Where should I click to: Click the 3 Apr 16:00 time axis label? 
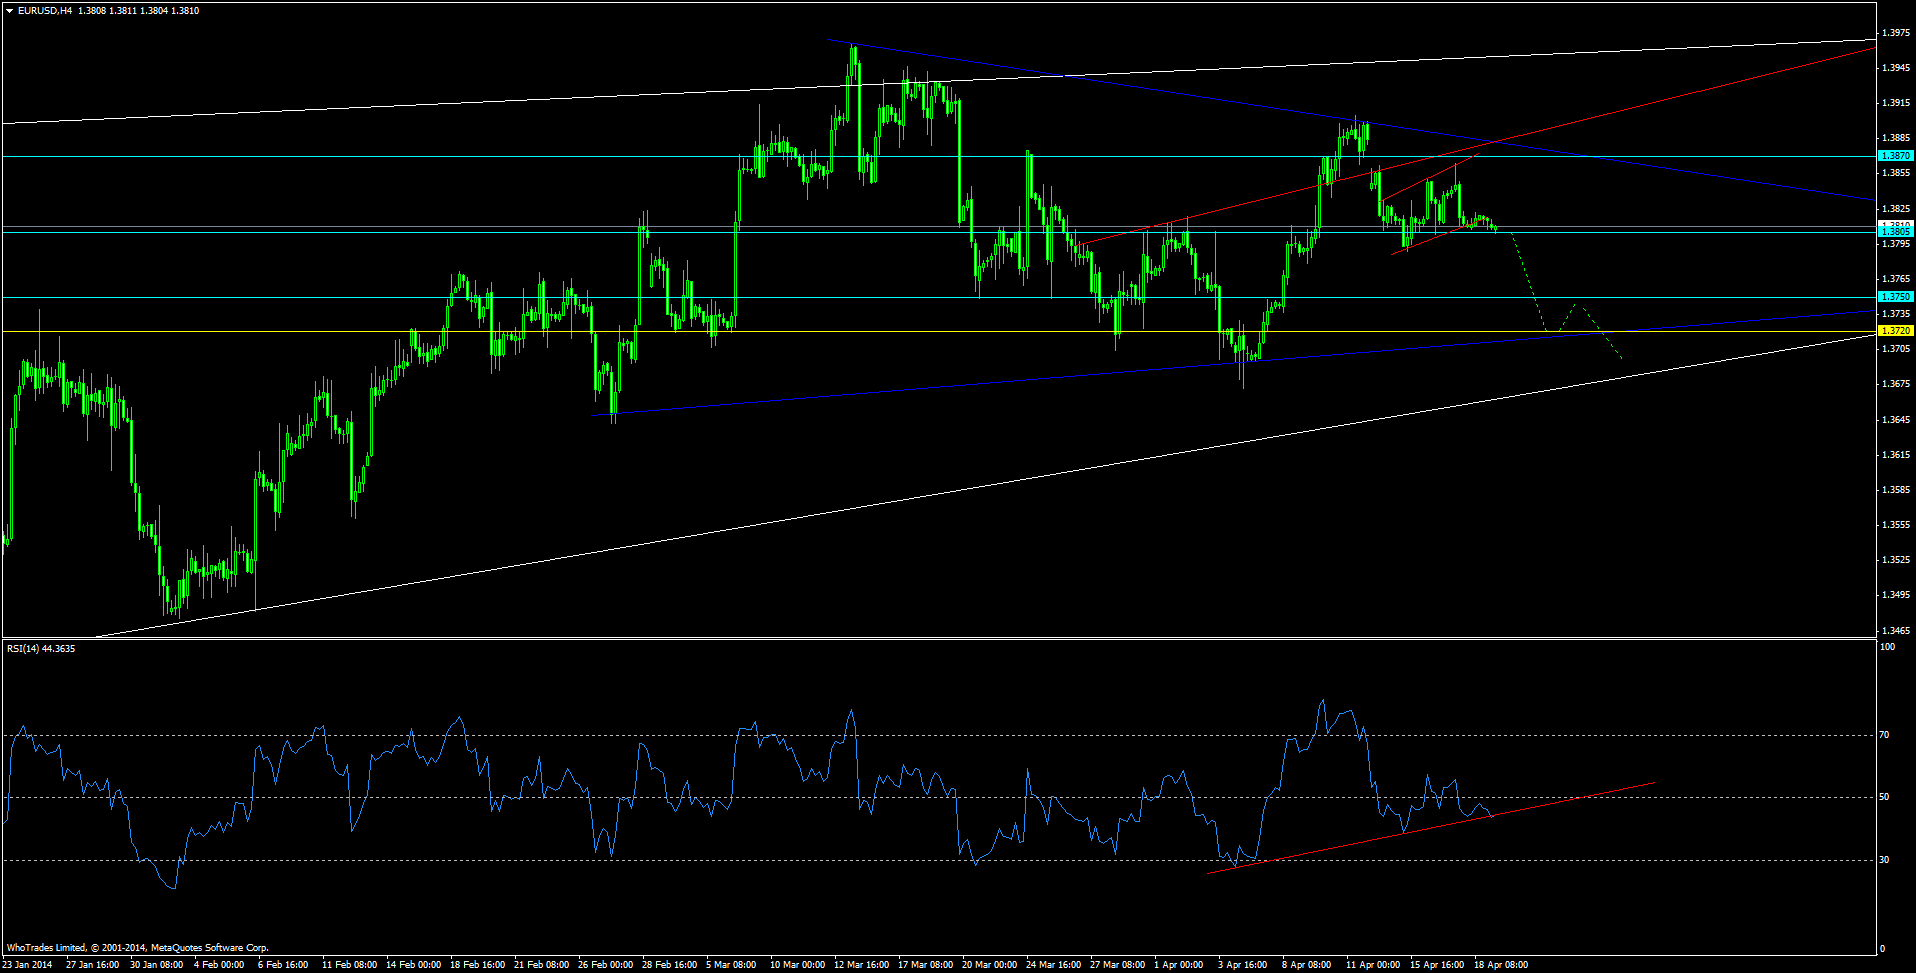pos(1242,965)
